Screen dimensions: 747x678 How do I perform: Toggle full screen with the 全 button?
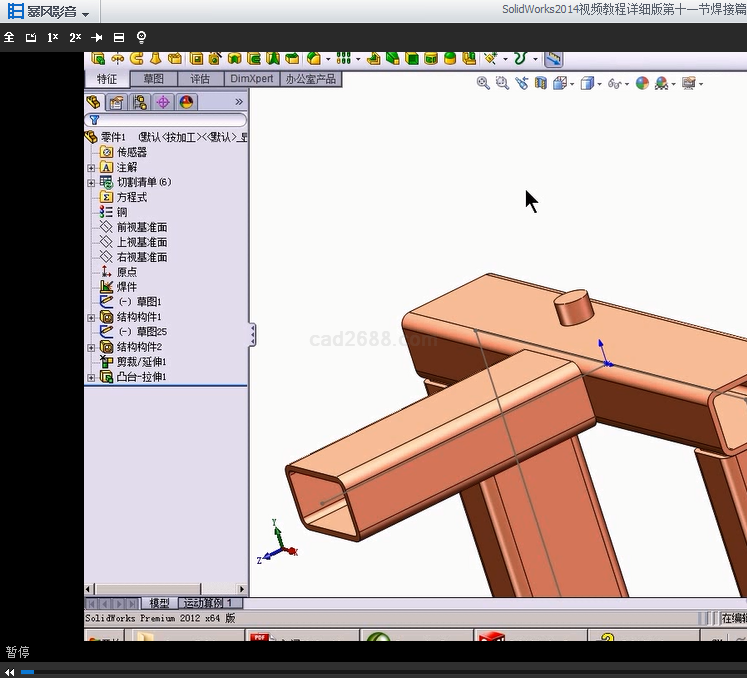(9, 37)
